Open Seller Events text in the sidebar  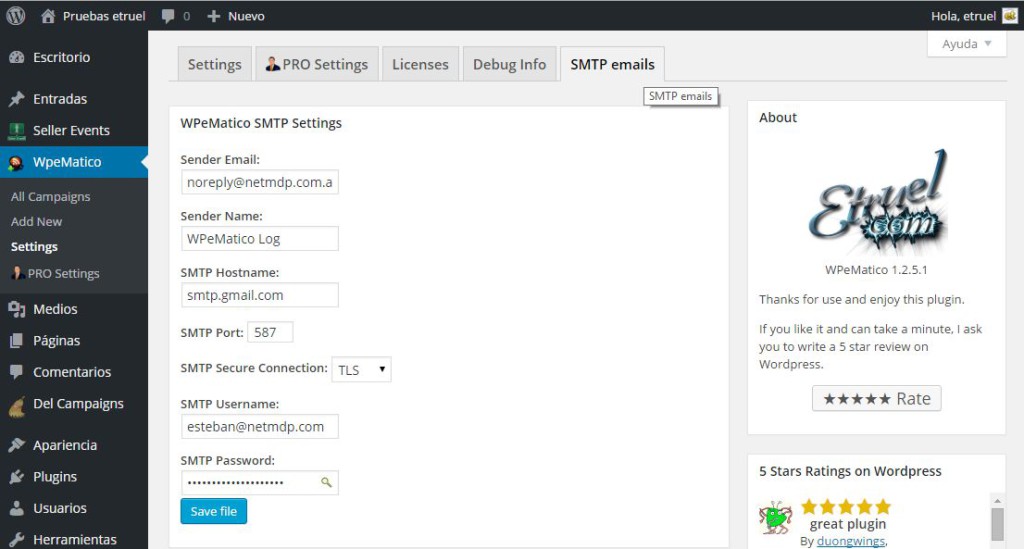point(71,131)
